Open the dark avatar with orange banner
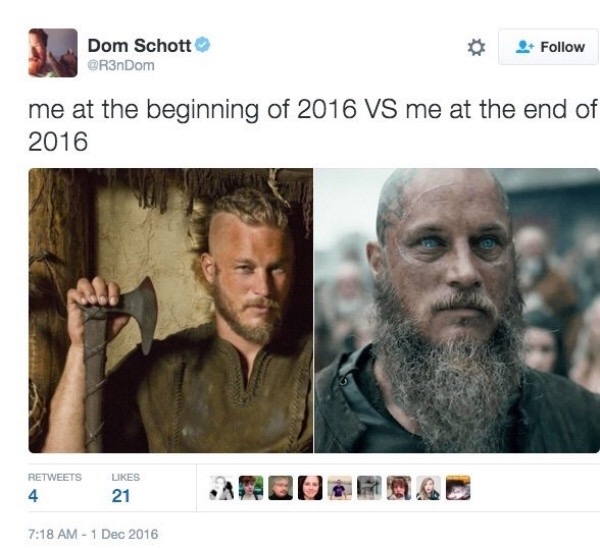 458,488
